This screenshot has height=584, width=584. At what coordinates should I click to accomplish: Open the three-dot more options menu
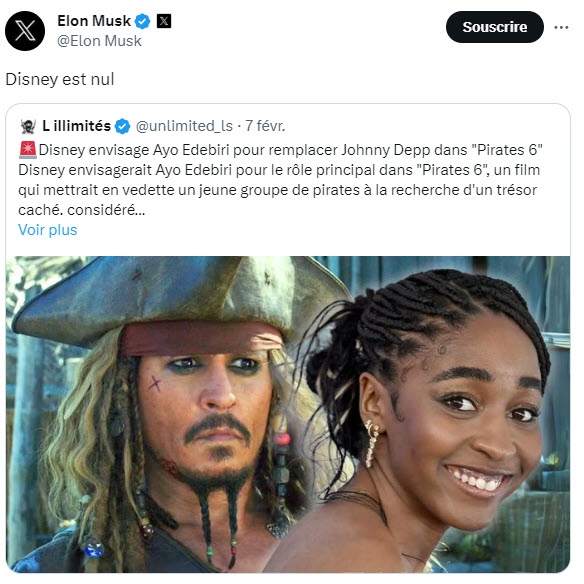561,27
